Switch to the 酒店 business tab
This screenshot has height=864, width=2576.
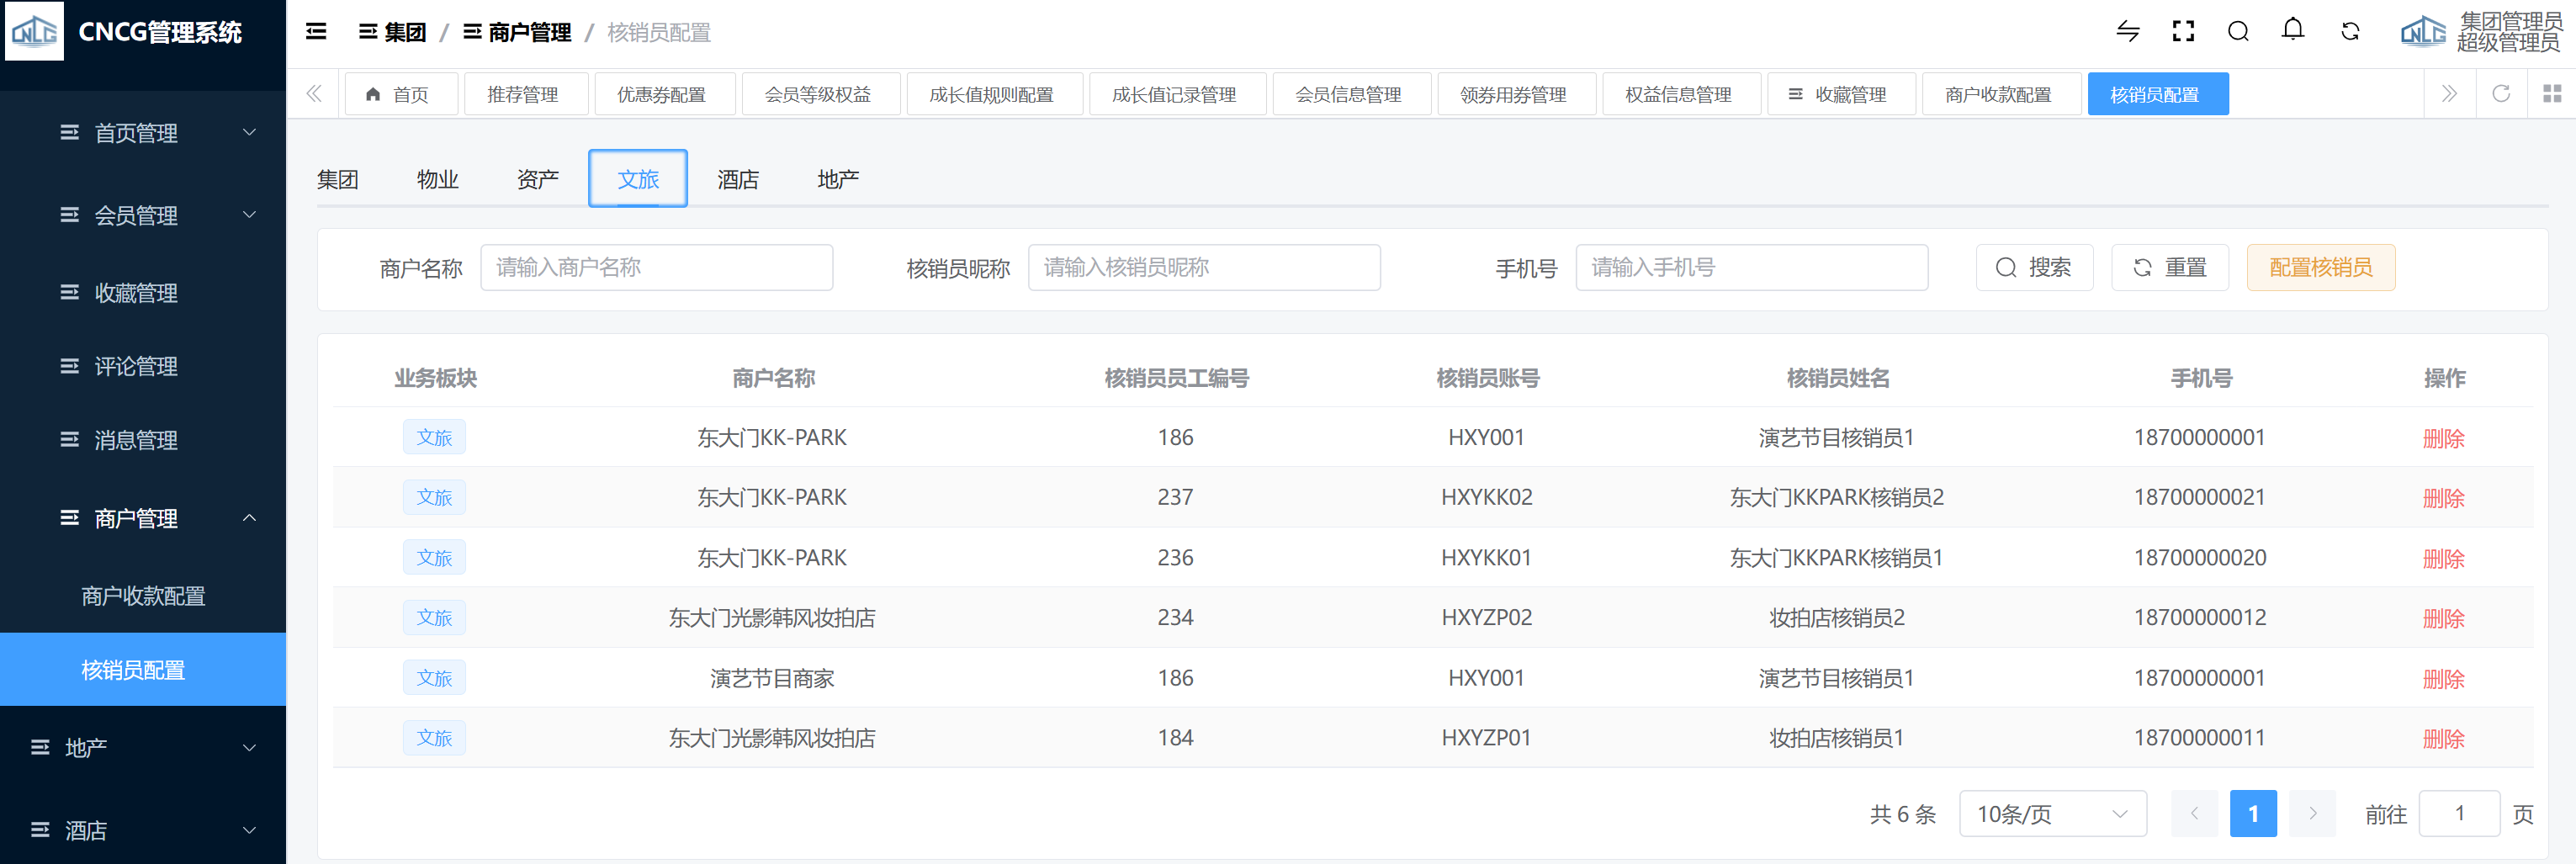[738, 179]
